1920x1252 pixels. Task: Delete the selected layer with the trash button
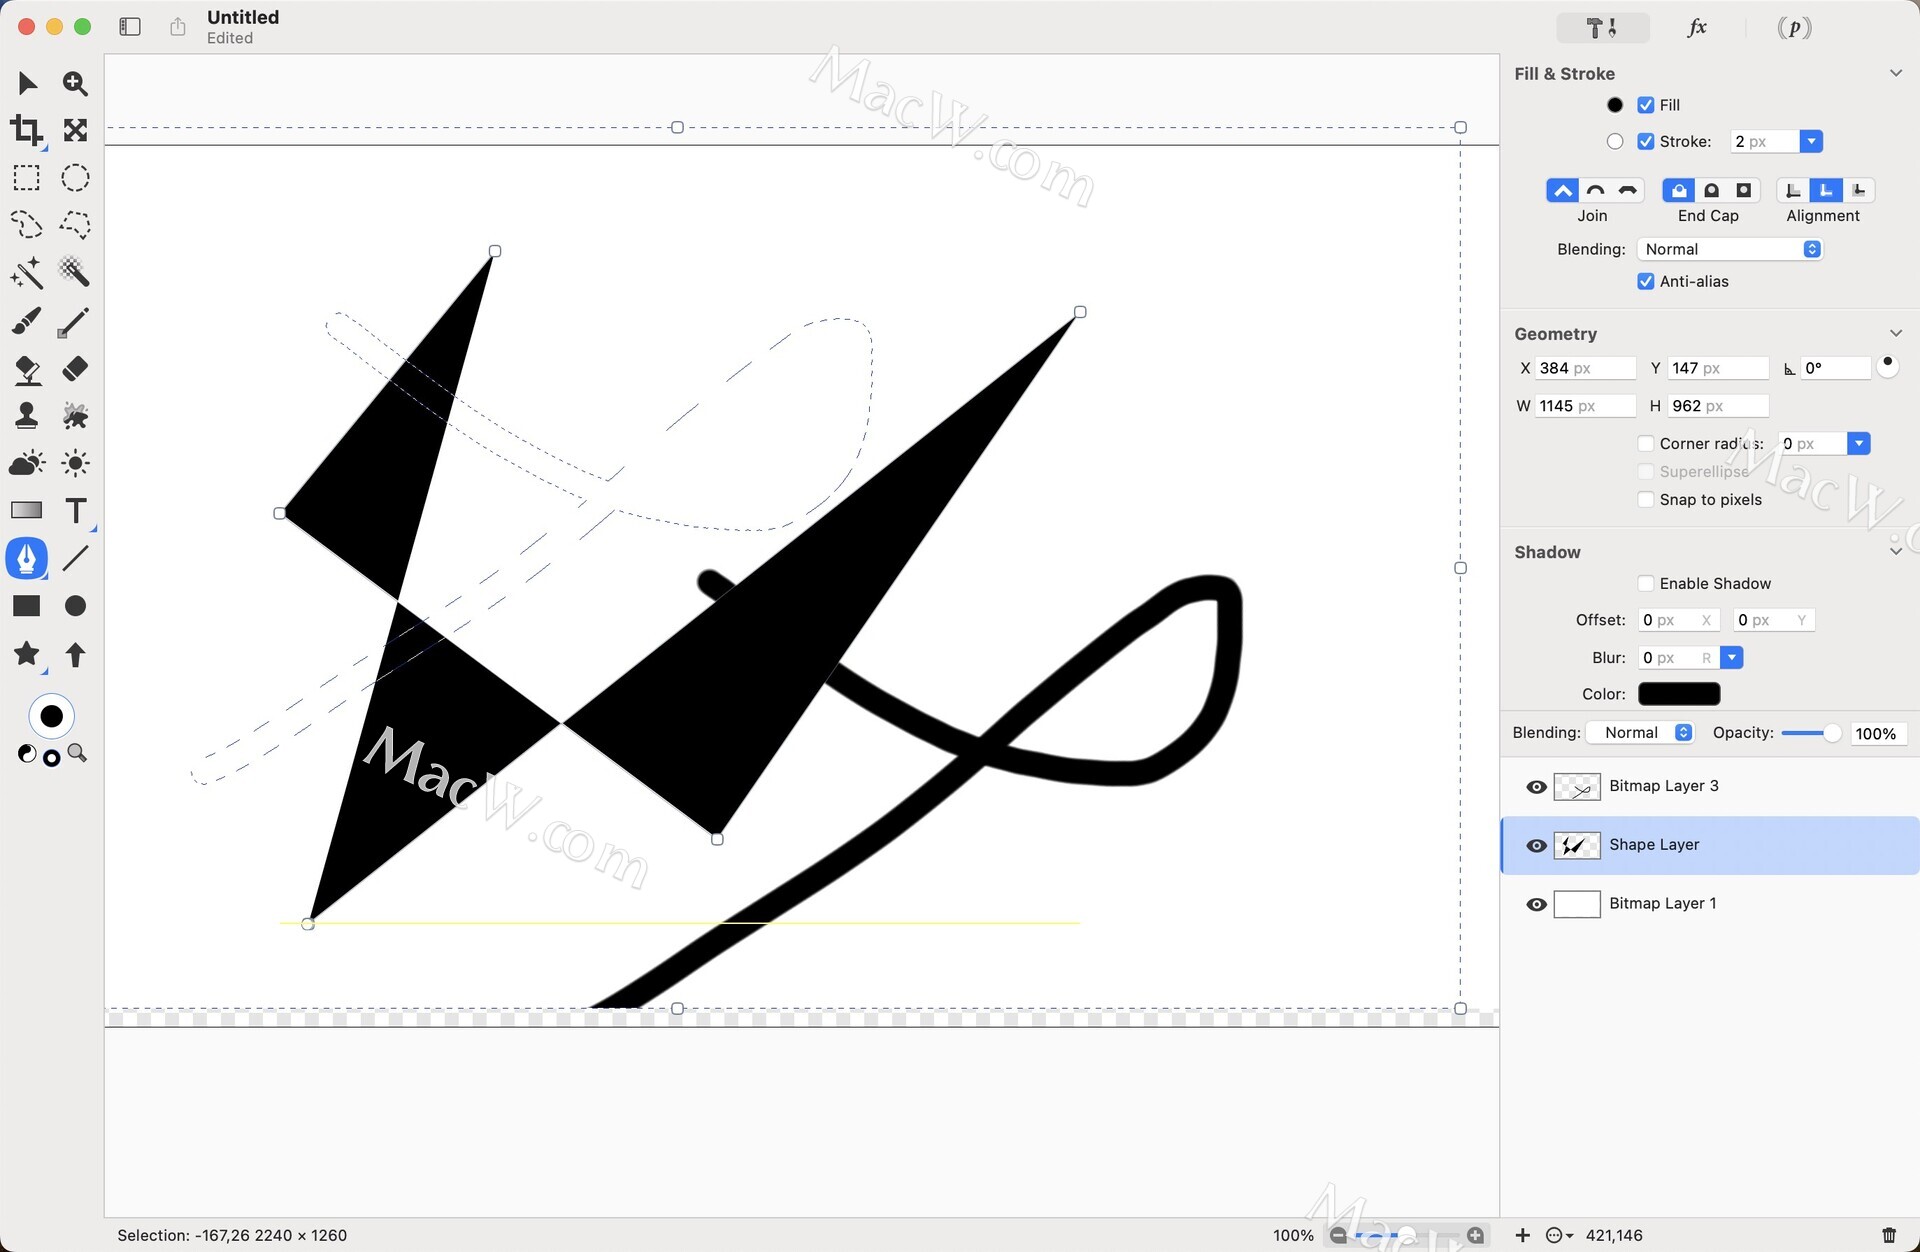1888,1235
